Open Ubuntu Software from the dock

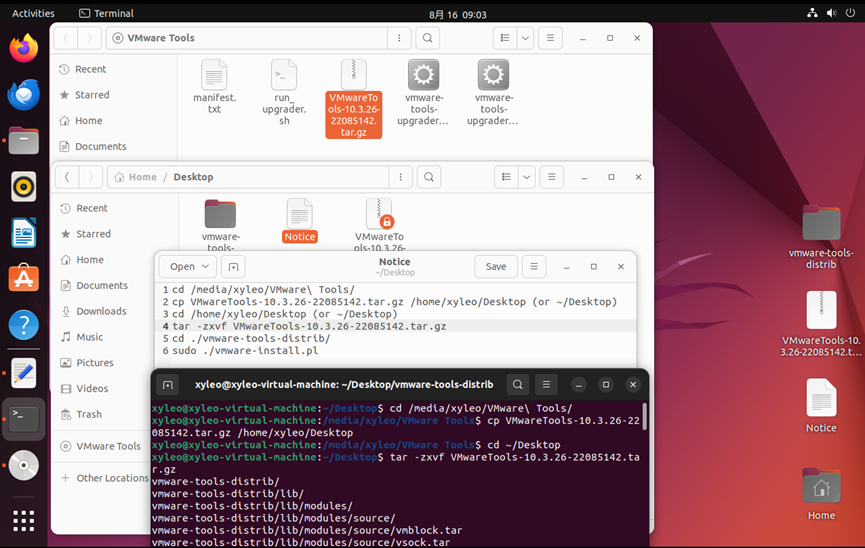pyautogui.click(x=24, y=279)
